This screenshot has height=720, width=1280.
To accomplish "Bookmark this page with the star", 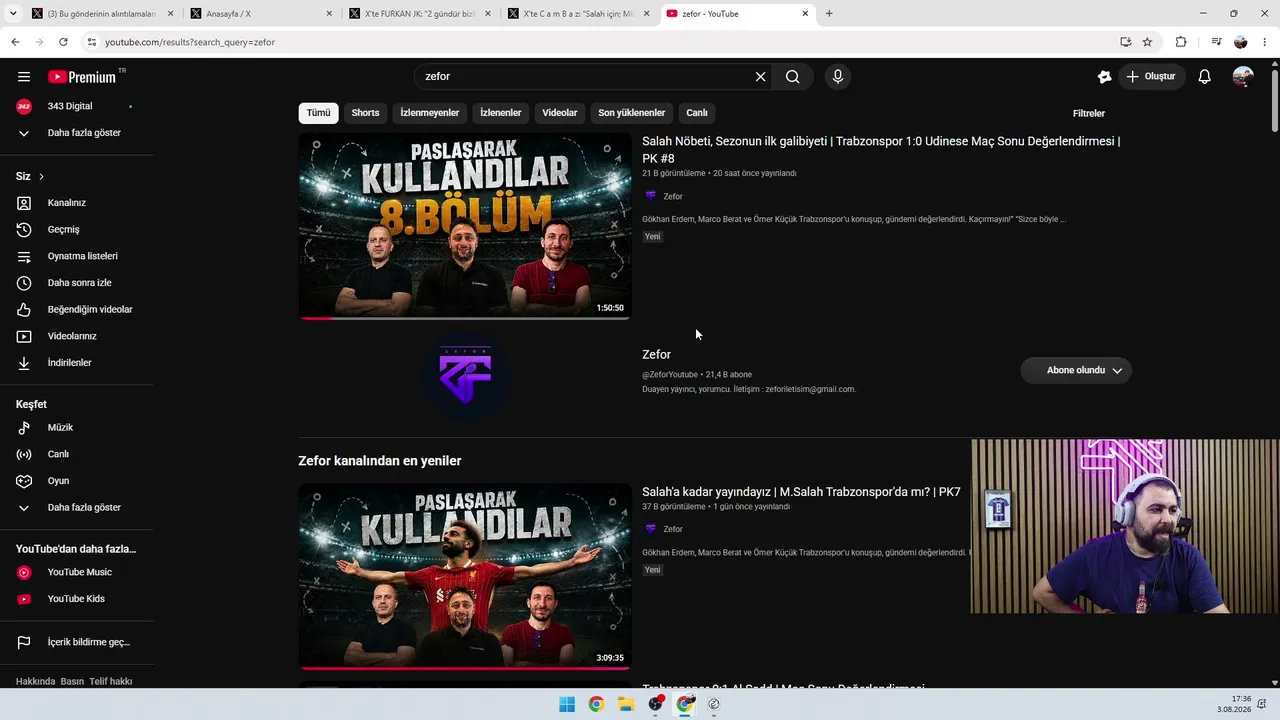I will click(1147, 42).
